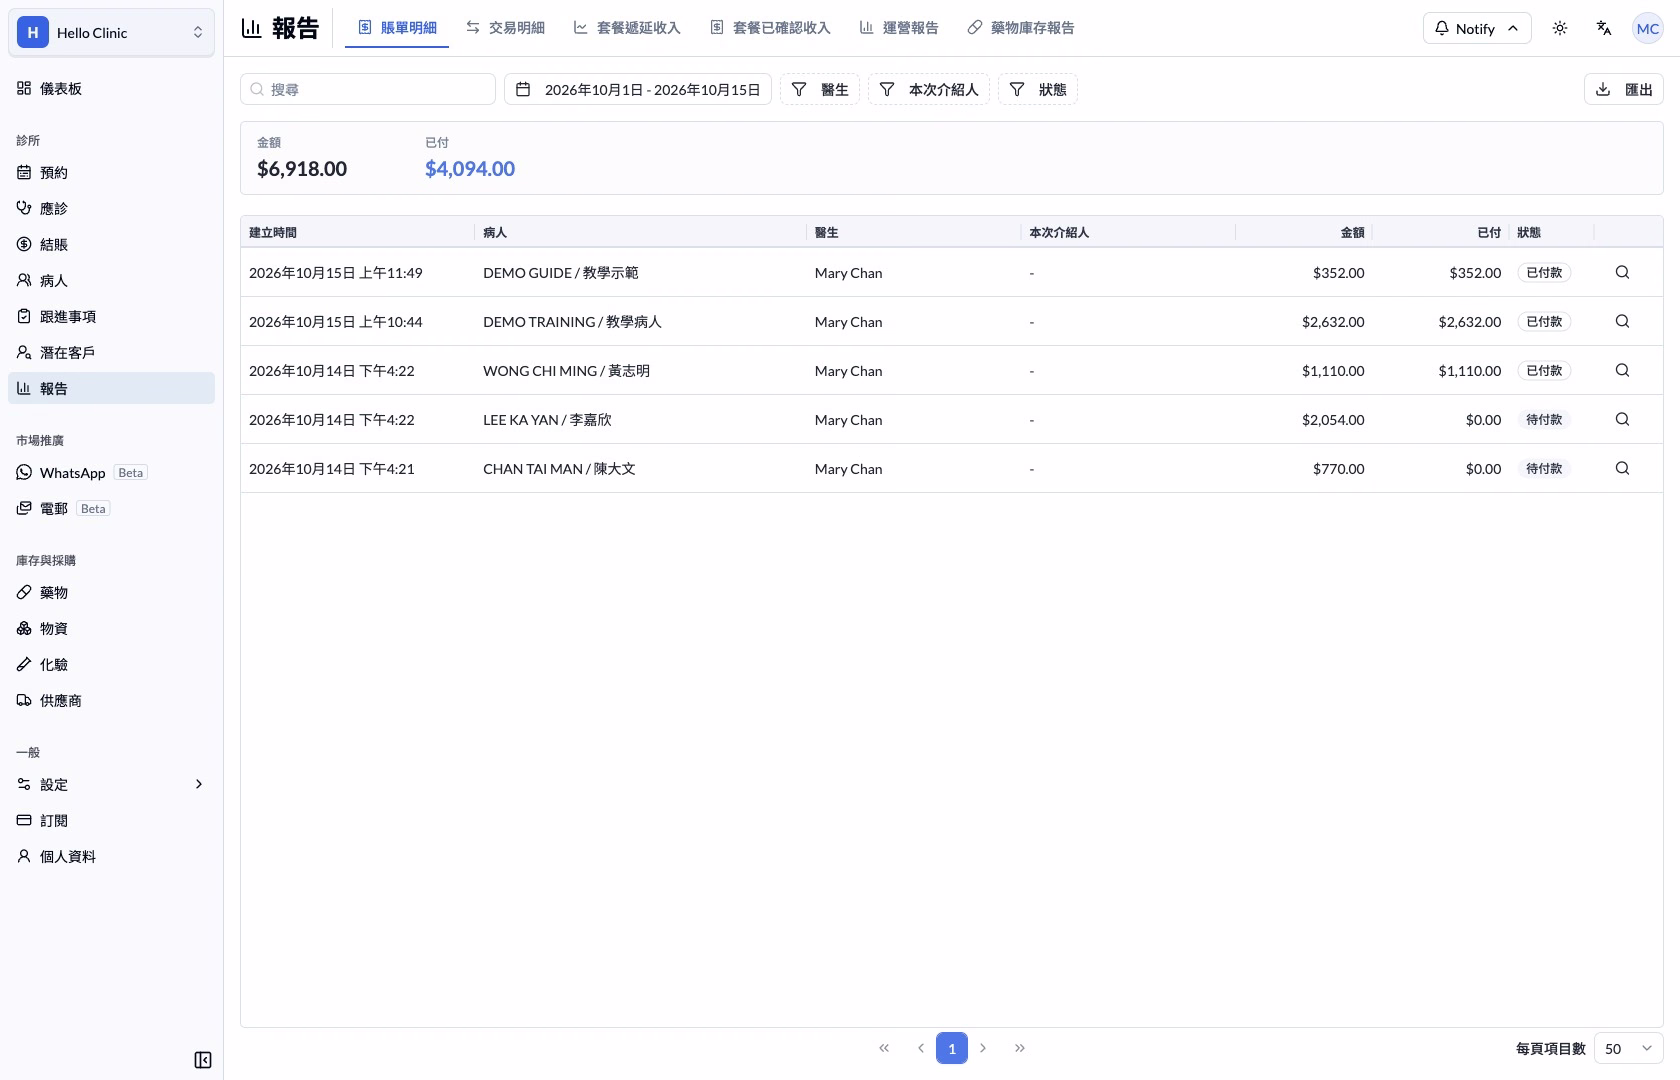Click the 匯出 export button
The image size is (1680, 1080).
pos(1623,89)
